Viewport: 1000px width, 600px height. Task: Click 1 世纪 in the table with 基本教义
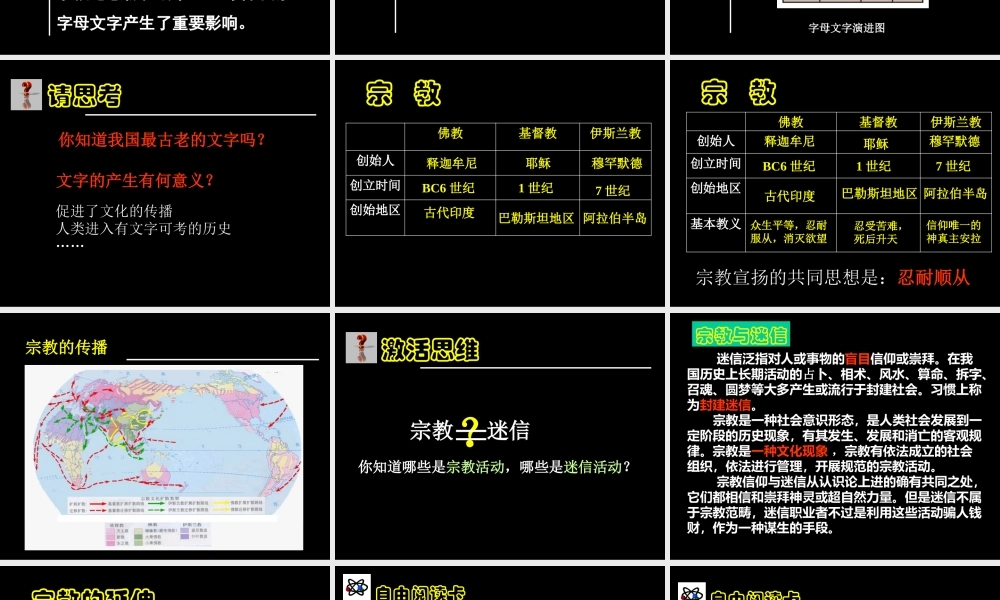point(873,166)
